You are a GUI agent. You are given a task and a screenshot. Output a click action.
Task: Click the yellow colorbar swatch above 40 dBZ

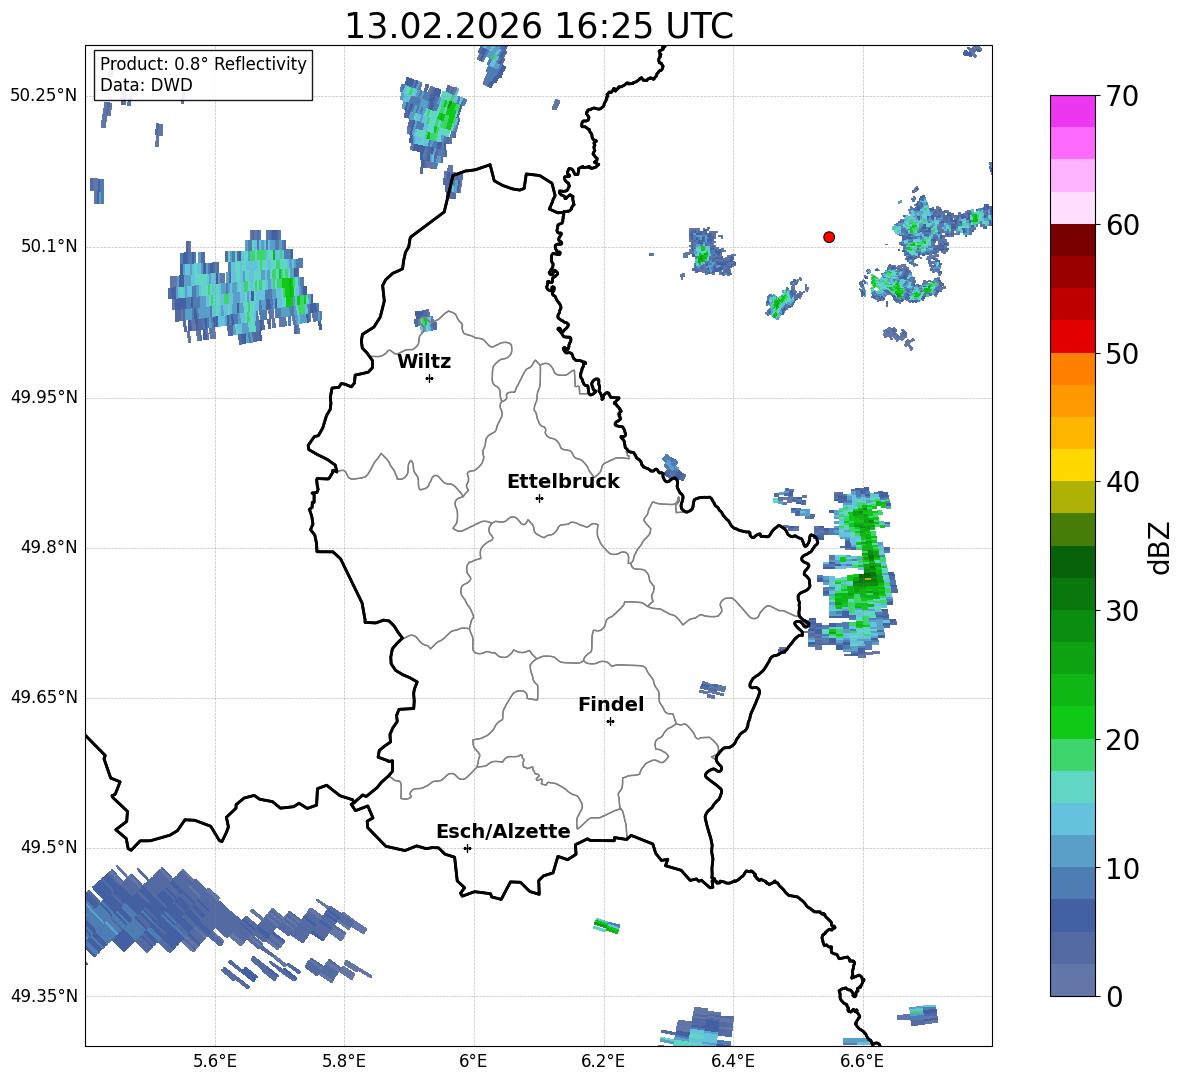1072,465
